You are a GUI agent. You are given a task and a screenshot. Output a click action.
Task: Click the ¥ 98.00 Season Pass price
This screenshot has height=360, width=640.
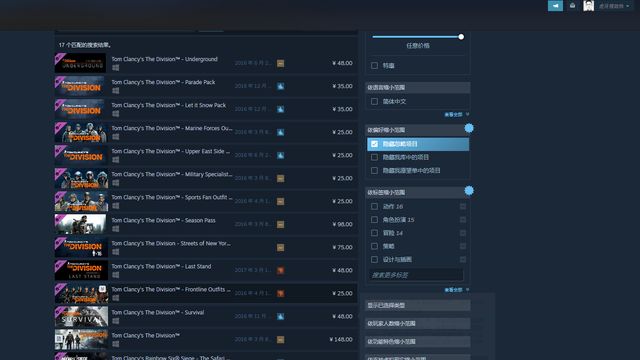click(342, 224)
